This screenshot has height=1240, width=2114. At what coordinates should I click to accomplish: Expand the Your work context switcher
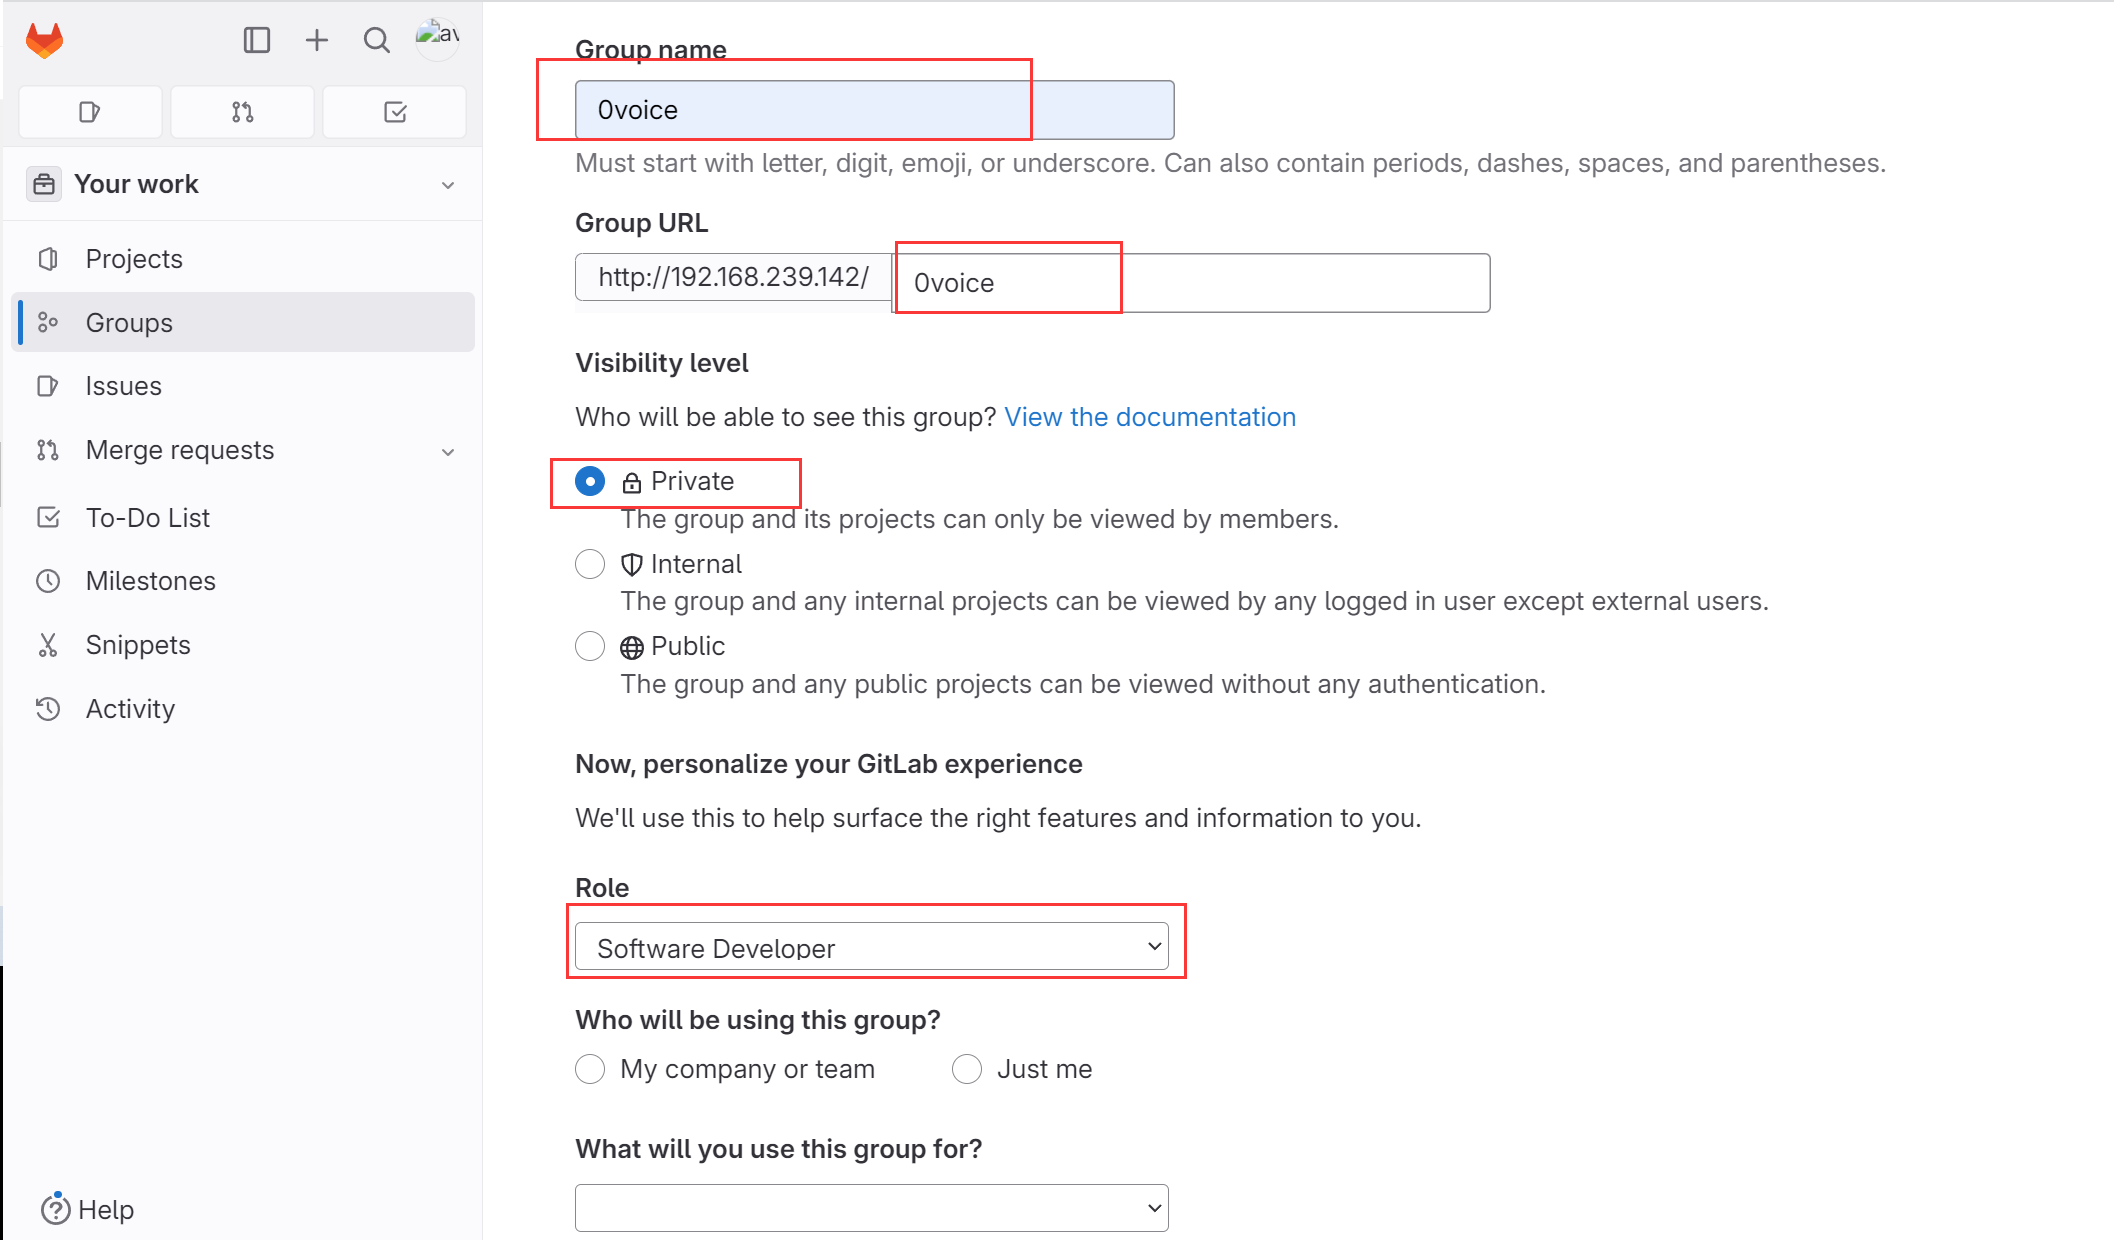[x=243, y=184]
